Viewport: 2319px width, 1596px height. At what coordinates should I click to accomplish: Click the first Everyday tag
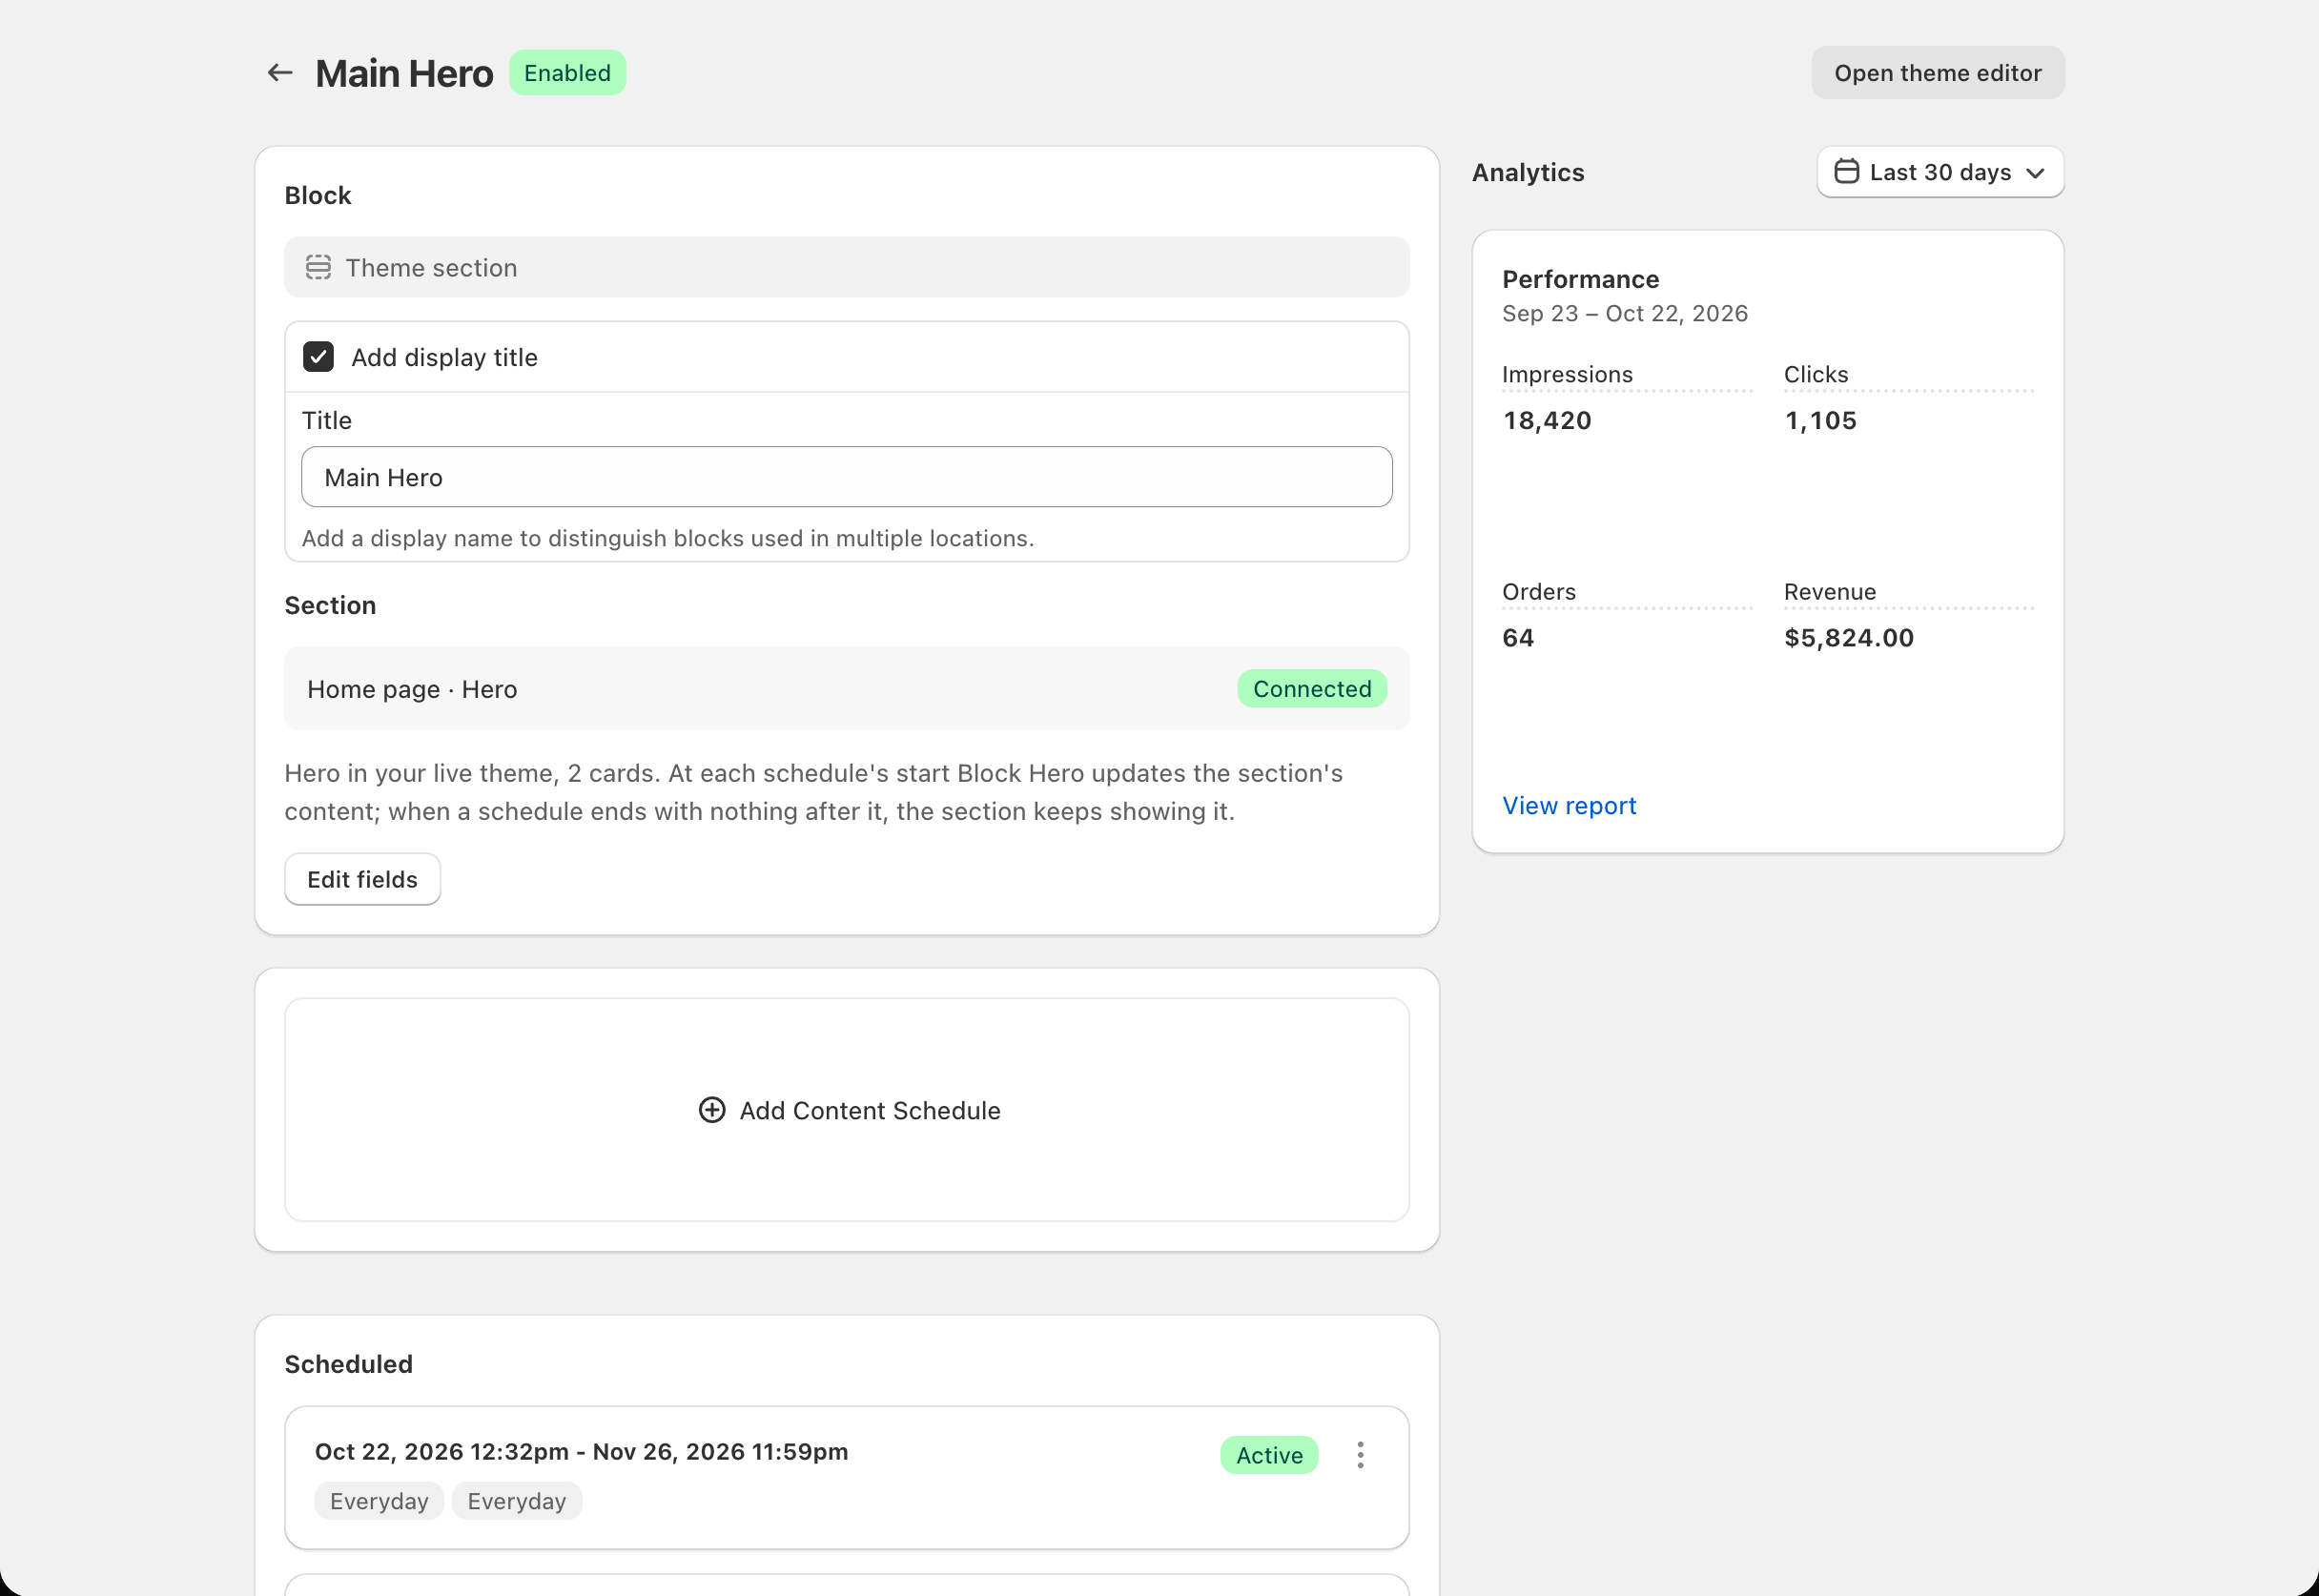379,1501
